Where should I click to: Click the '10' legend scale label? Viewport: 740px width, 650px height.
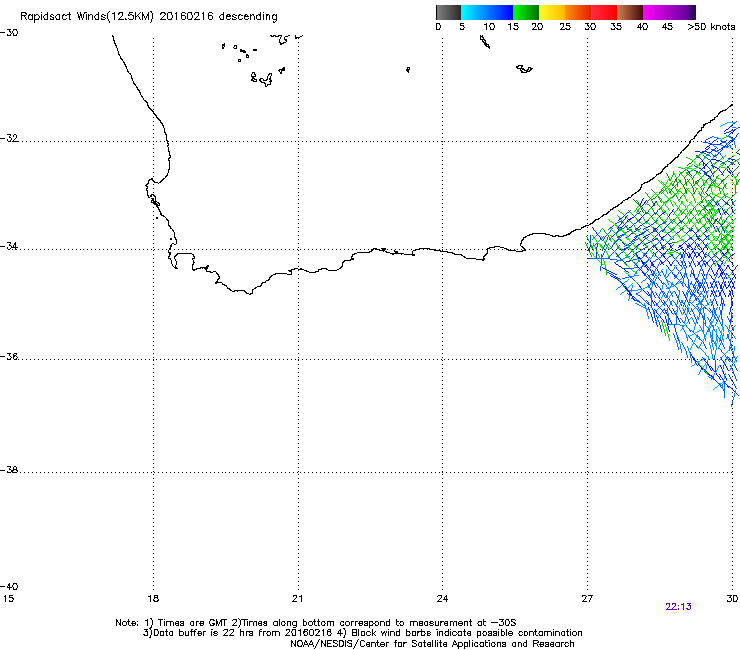pyautogui.click(x=489, y=27)
